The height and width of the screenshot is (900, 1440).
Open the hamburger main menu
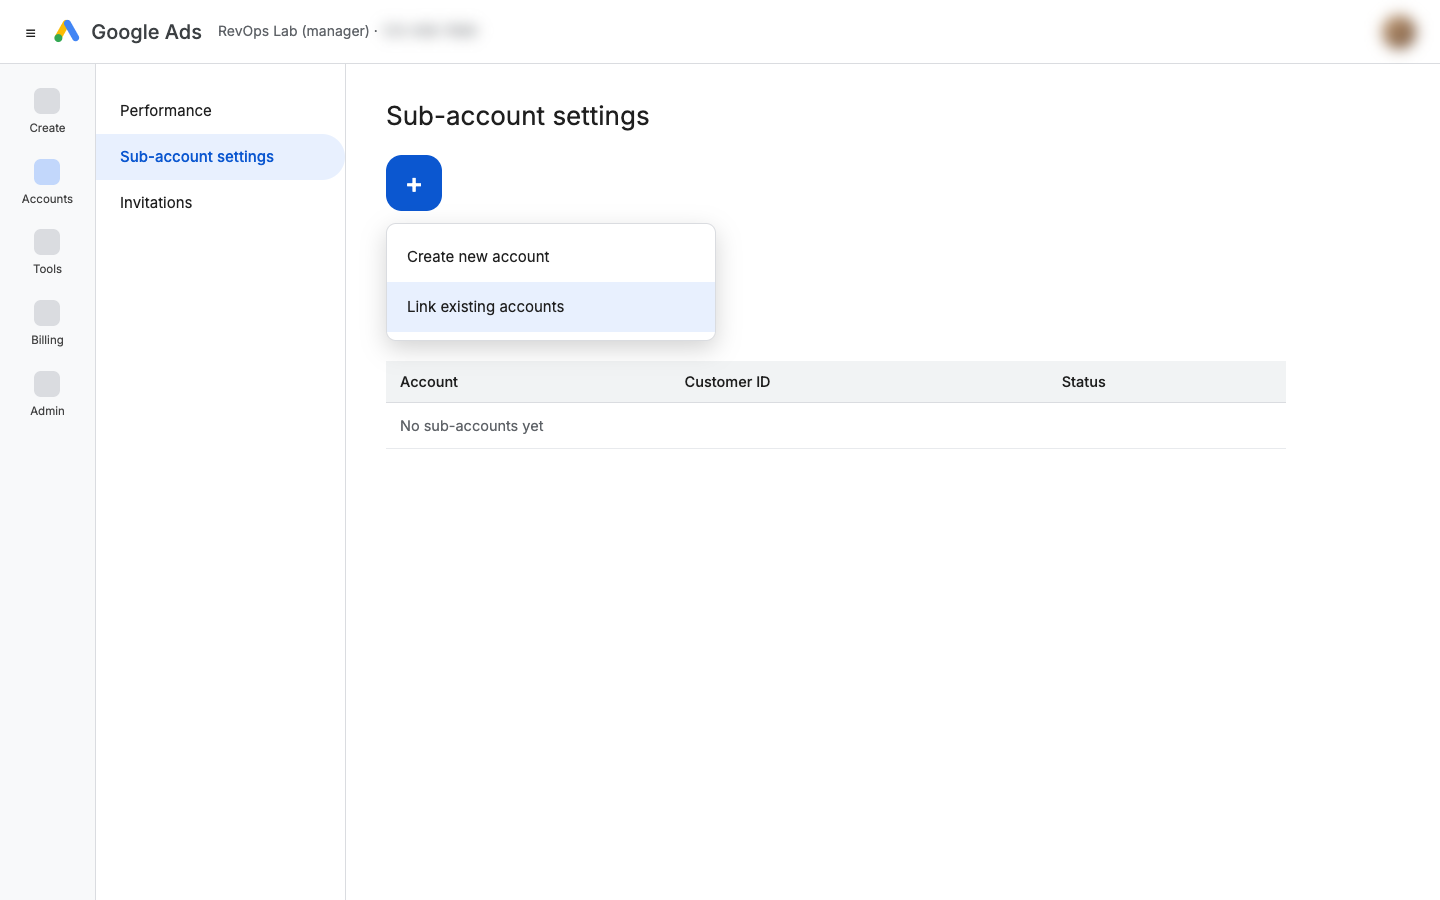click(x=30, y=32)
